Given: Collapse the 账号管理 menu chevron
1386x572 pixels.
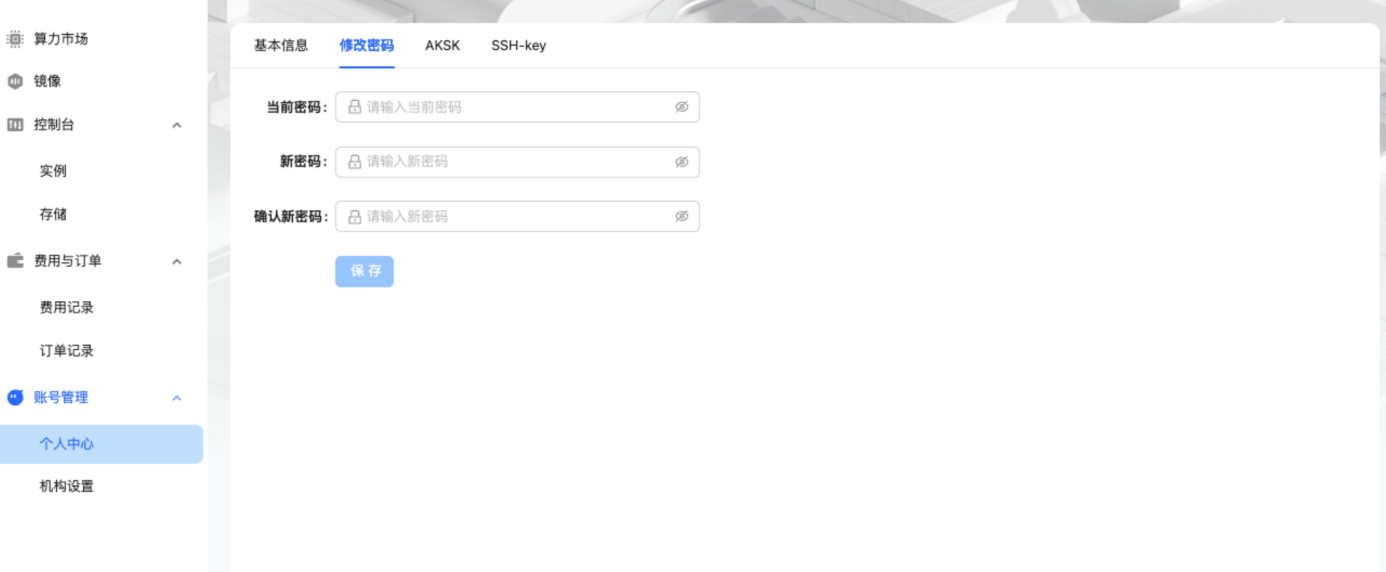Looking at the screenshot, I should (x=177, y=398).
